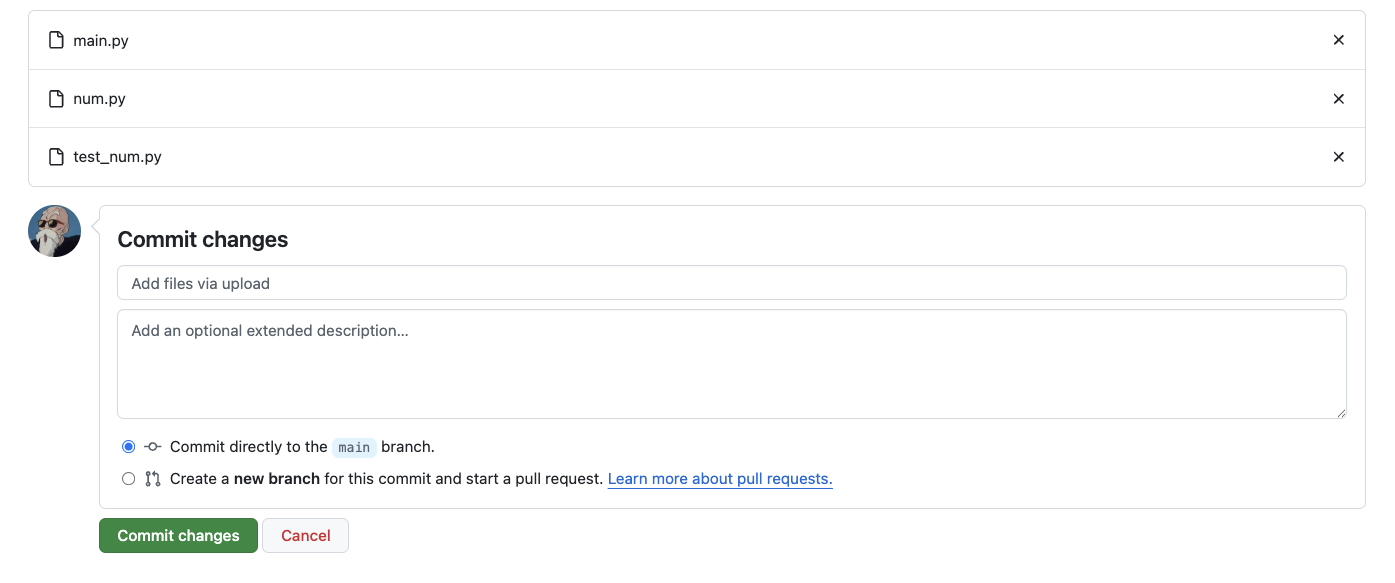Select Create a new branch radio option
Image resolution: width=1395 pixels, height=583 pixels.
tap(128, 479)
